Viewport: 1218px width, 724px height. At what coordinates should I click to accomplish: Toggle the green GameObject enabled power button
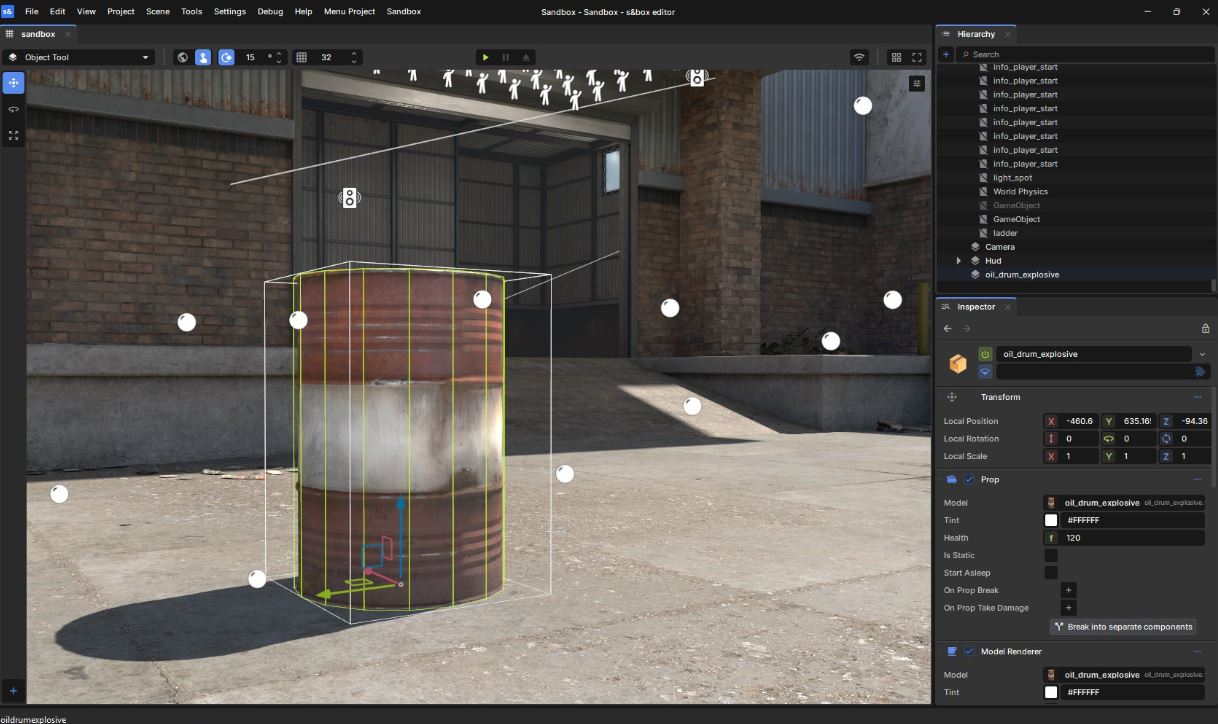click(985, 354)
